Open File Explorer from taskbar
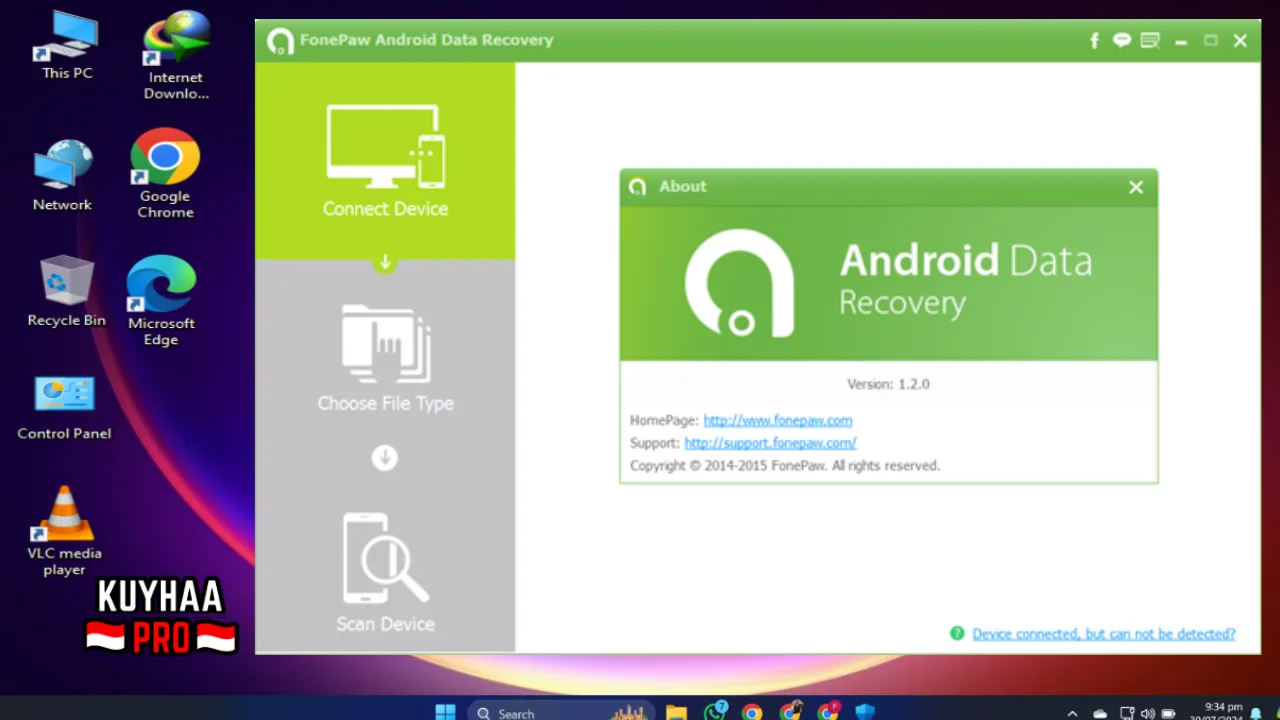 677,712
